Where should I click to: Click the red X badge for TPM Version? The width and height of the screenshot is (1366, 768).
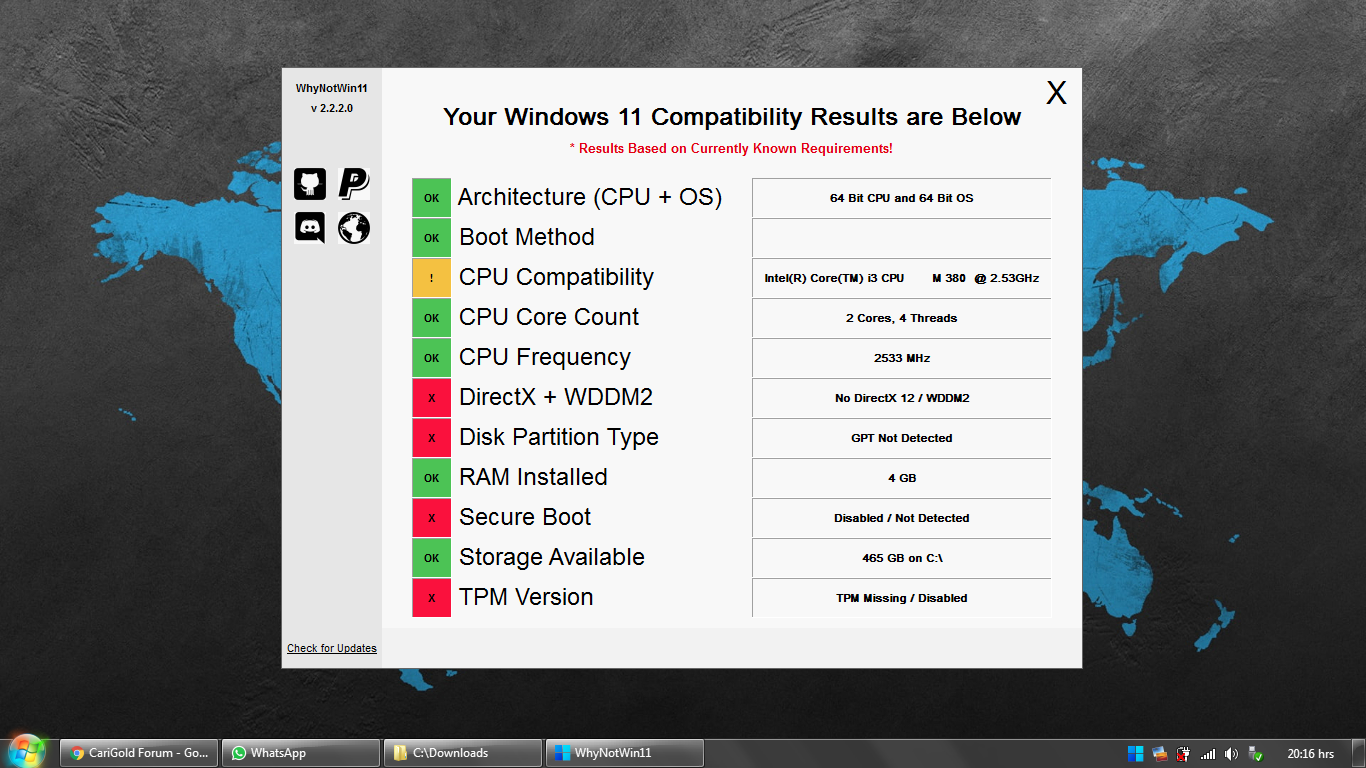tap(431, 598)
